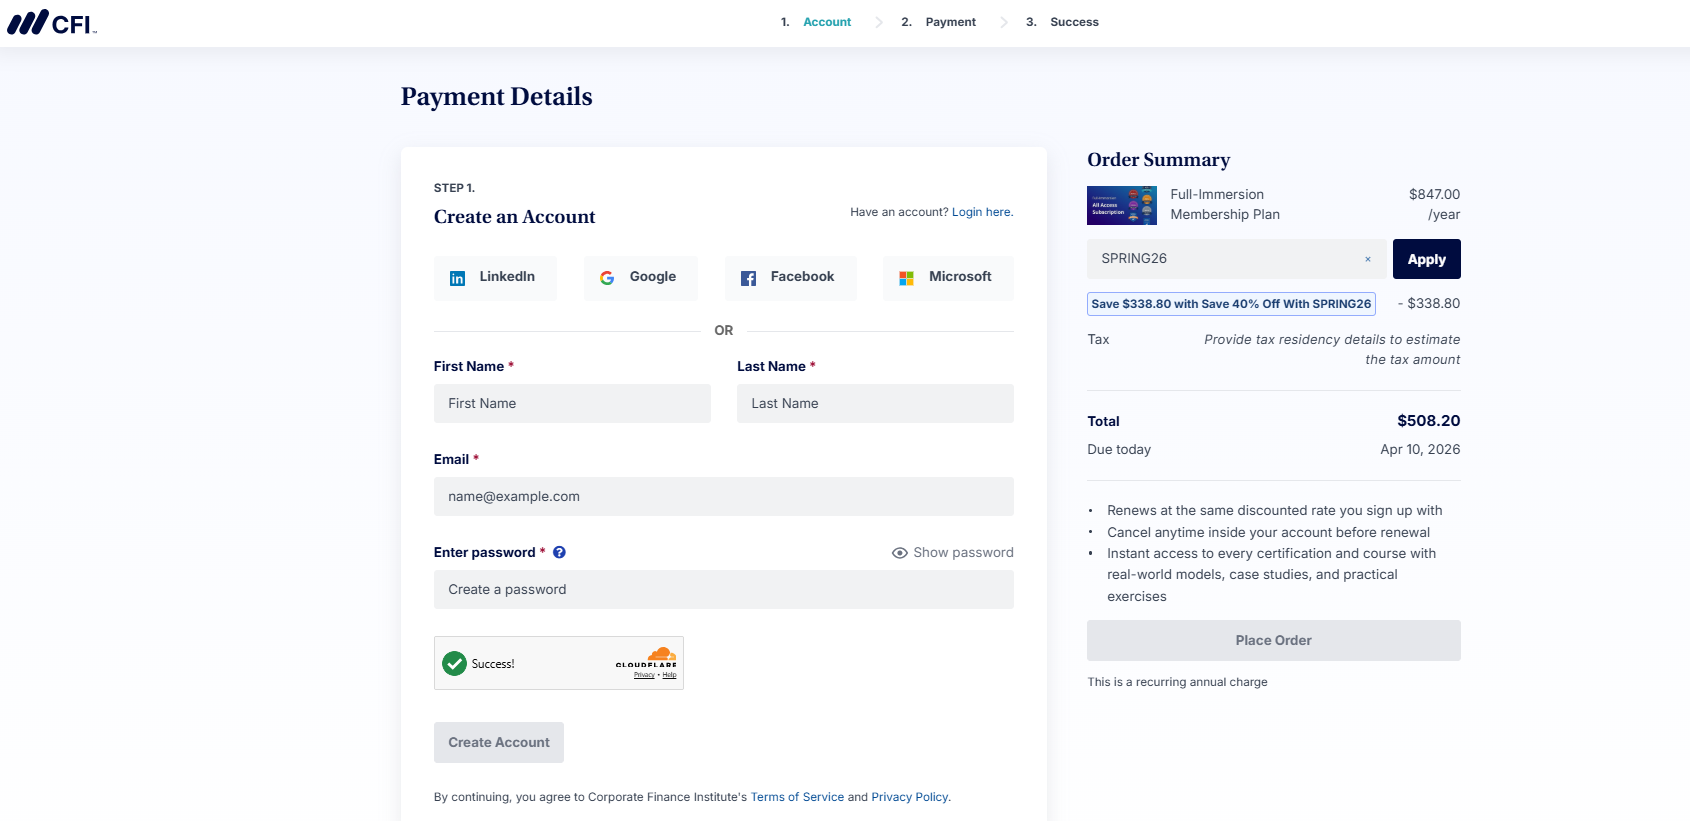Screen dimensions: 1690x821
Task: Click the tax residency details message
Action: click(x=1332, y=350)
